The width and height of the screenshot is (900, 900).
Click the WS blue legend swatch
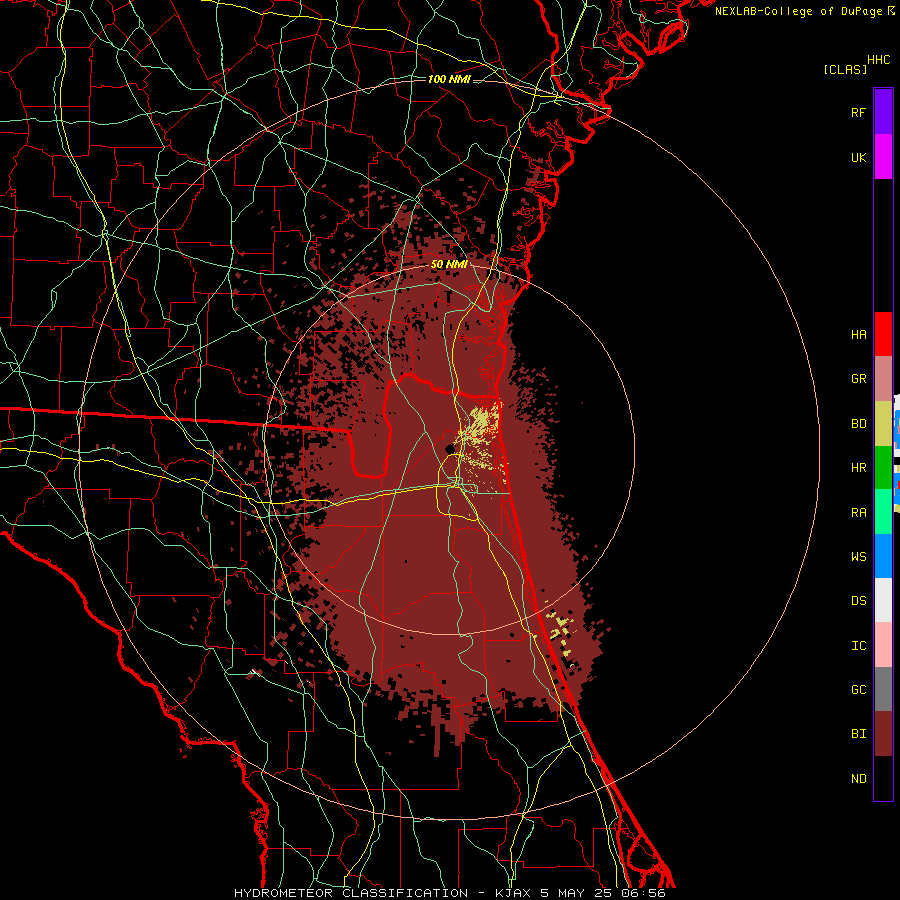883,556
